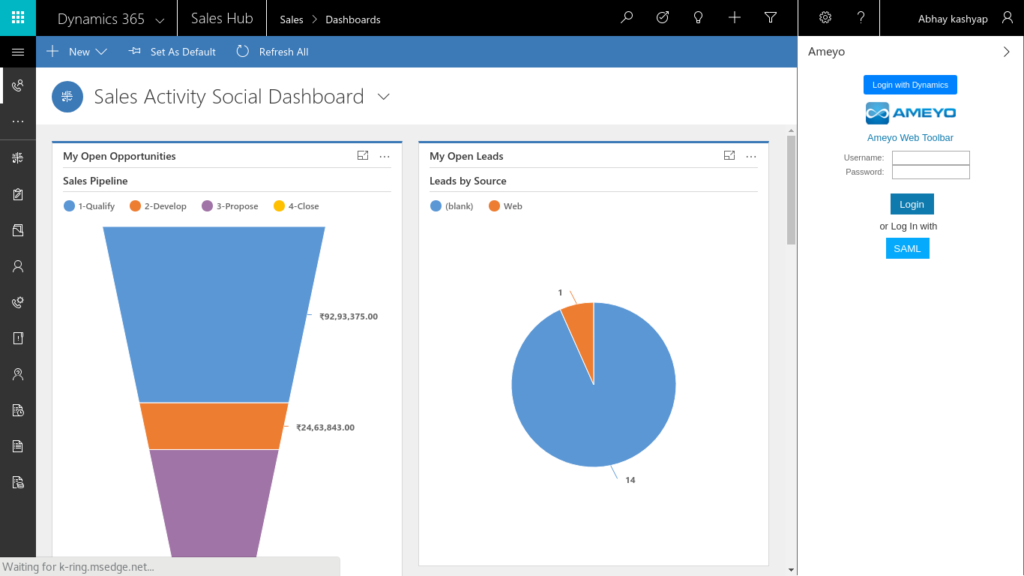This screenshot has width=1024, height=576.
Task: Click the New command button
Action: (69, 52)
